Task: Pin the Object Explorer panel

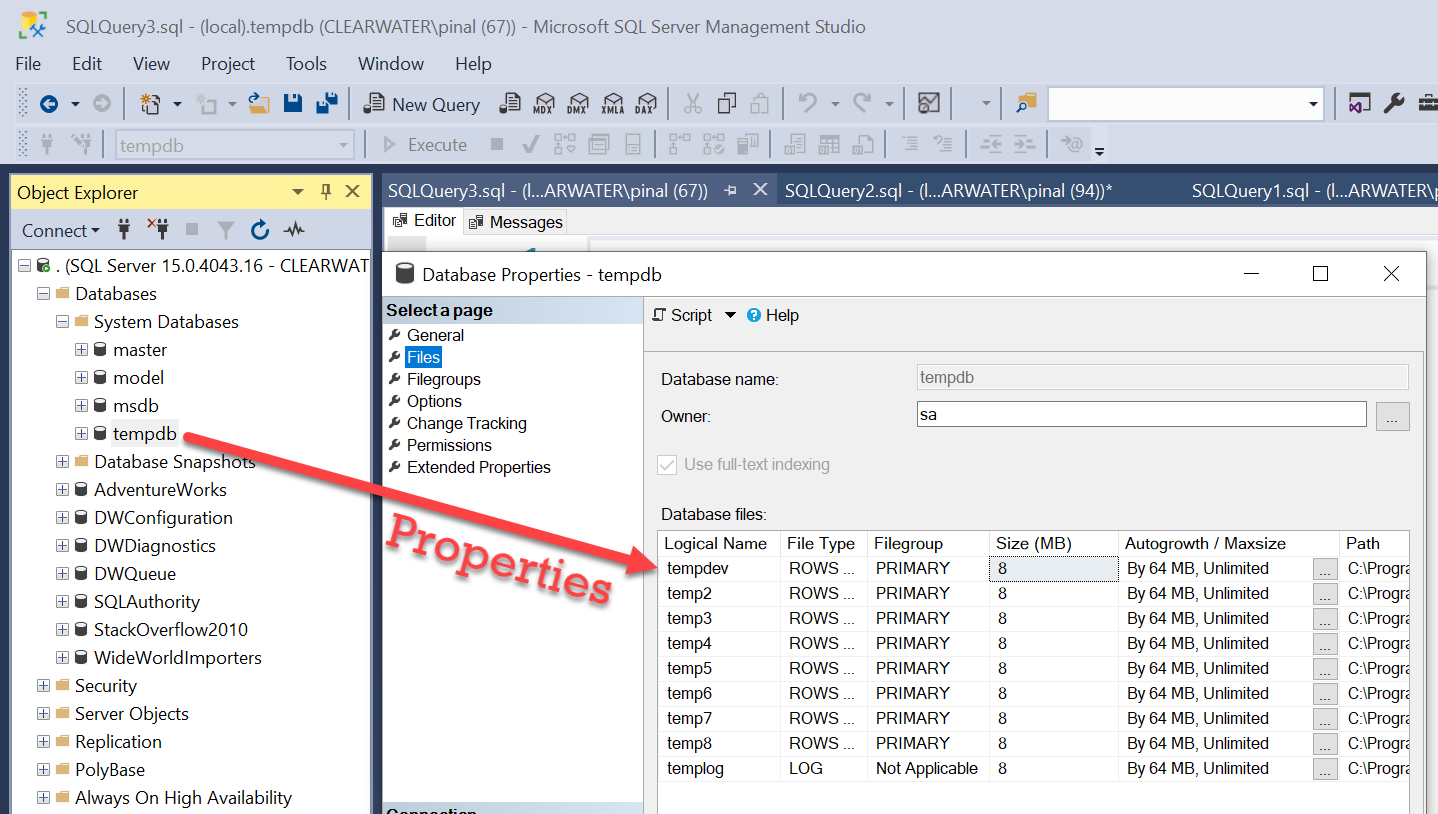Action: point(325,192)
